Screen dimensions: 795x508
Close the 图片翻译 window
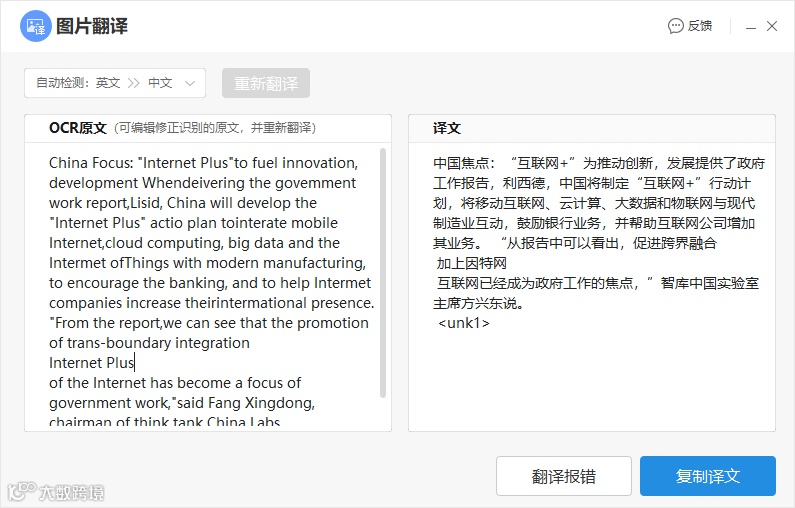pos(772,26)
